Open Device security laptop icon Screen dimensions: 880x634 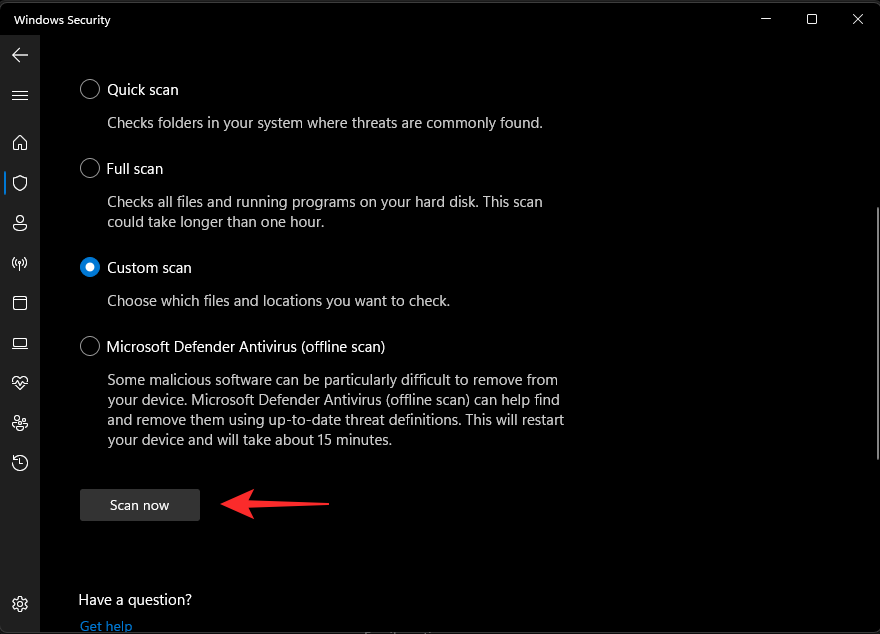point(20,343)
